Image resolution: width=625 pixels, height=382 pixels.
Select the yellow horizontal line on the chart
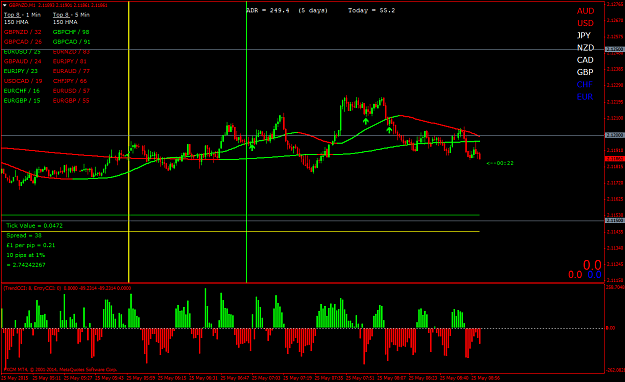241,232
